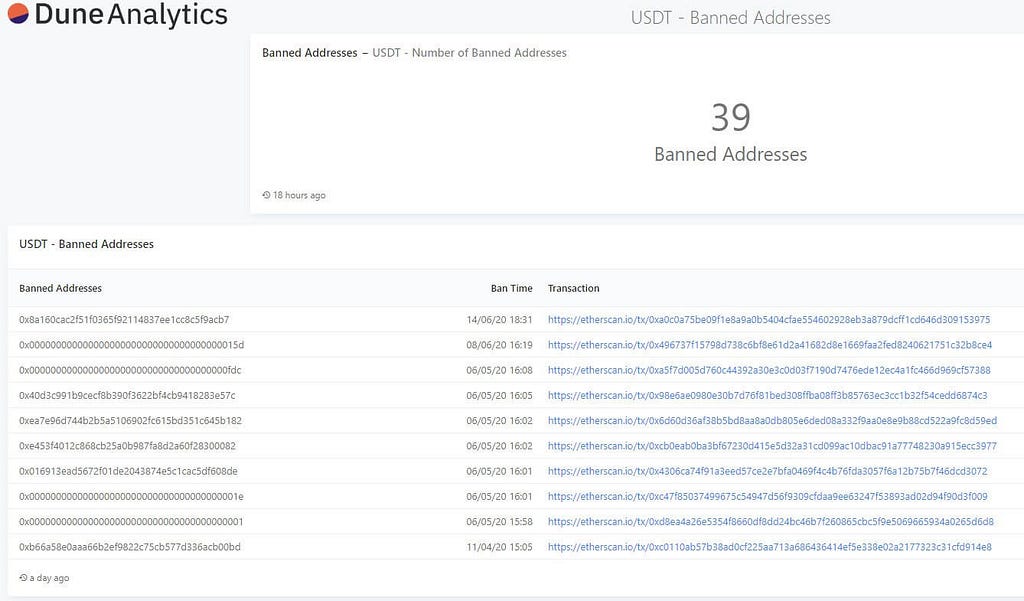
Task: Open etherscan link starting 0xa0c0a75be09f
Action: click(x=769, y=319)
